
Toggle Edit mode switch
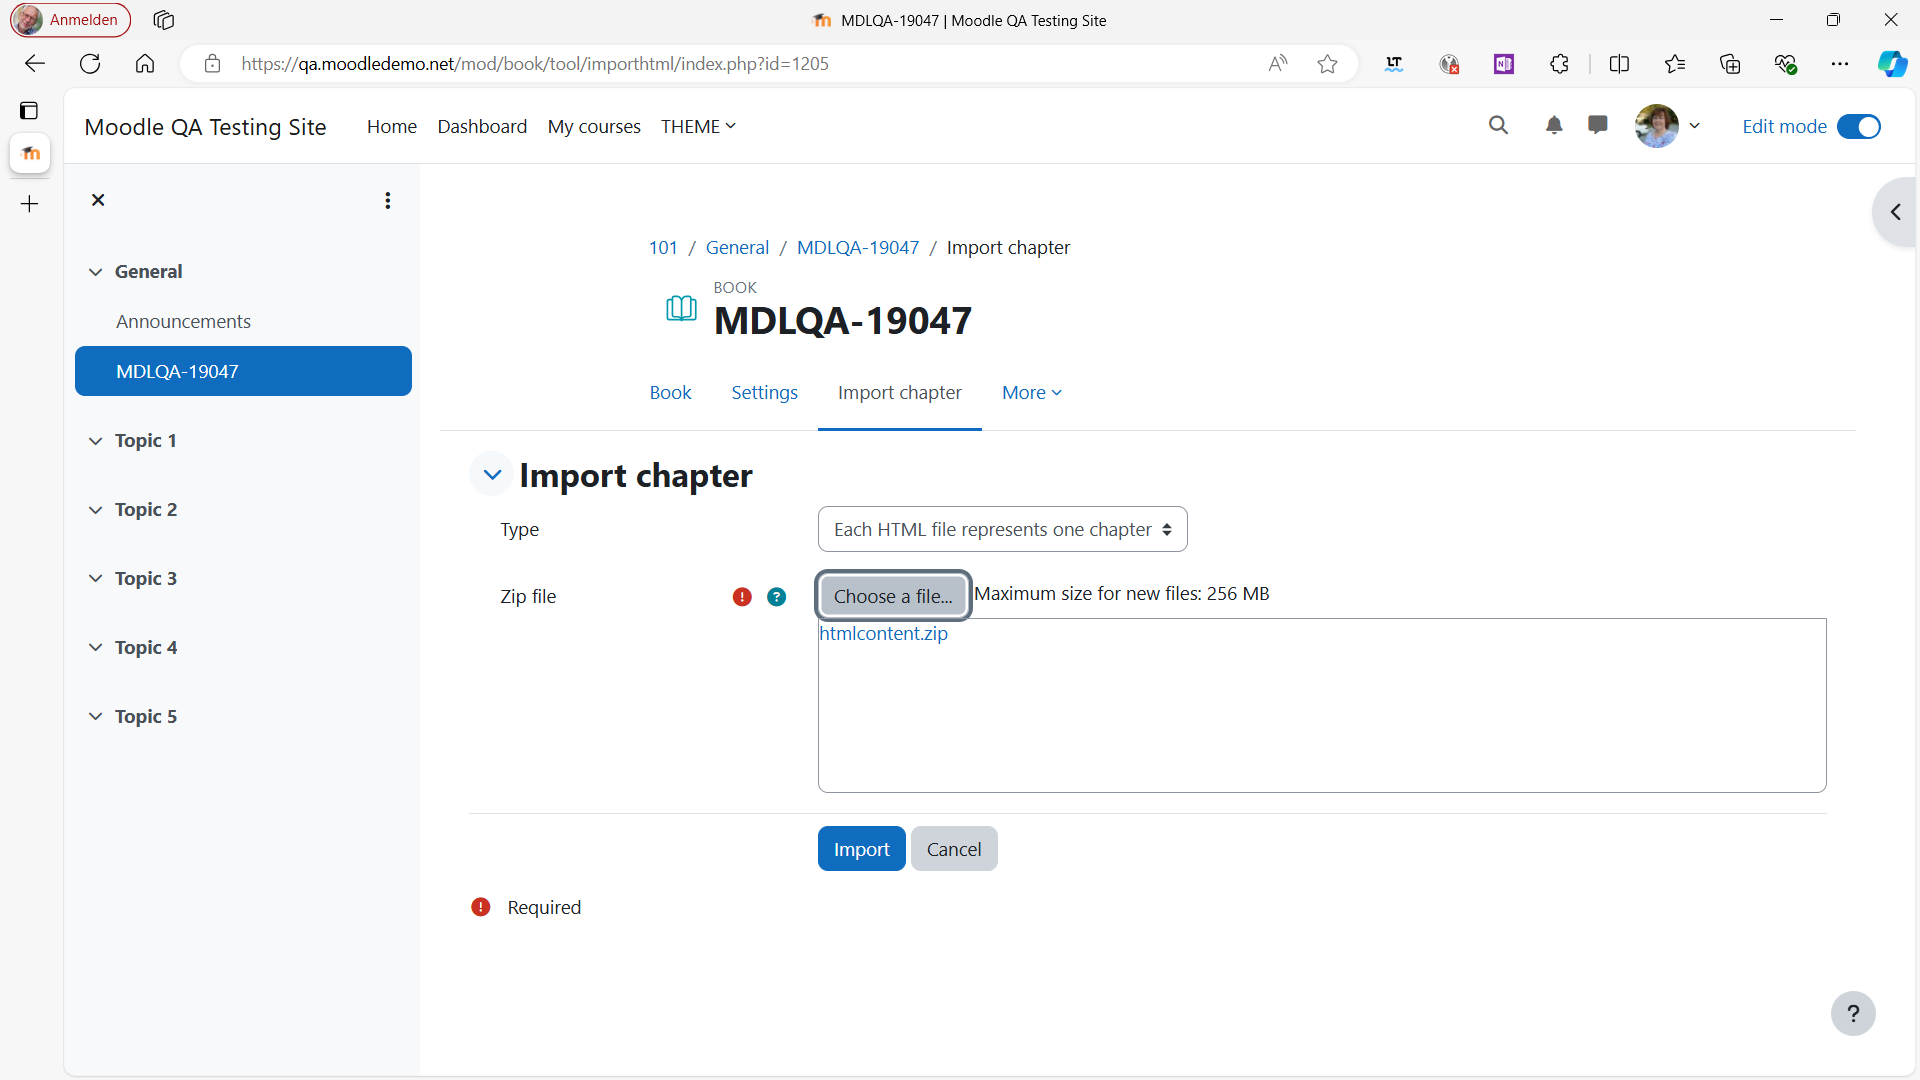click(x=1859, y=127)
